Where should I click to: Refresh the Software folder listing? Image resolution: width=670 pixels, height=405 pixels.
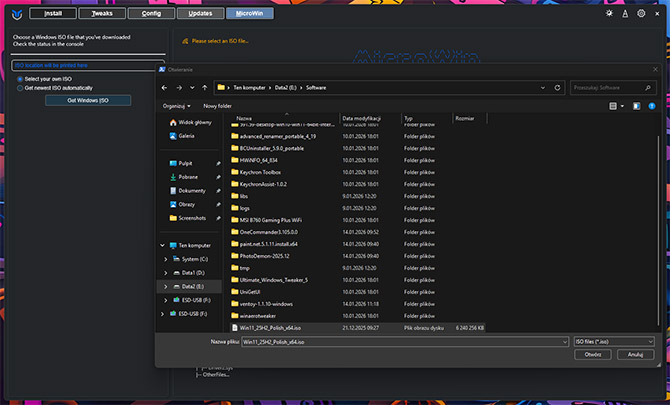556,87
